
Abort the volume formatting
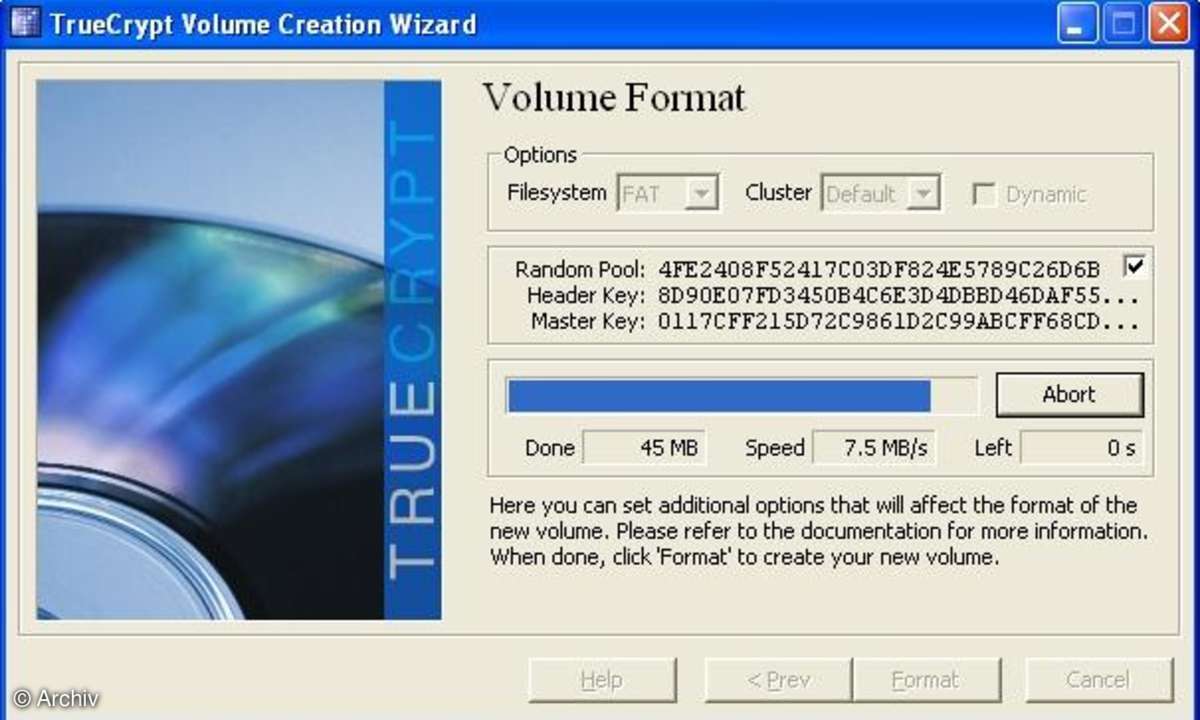tap(1069, 394)
